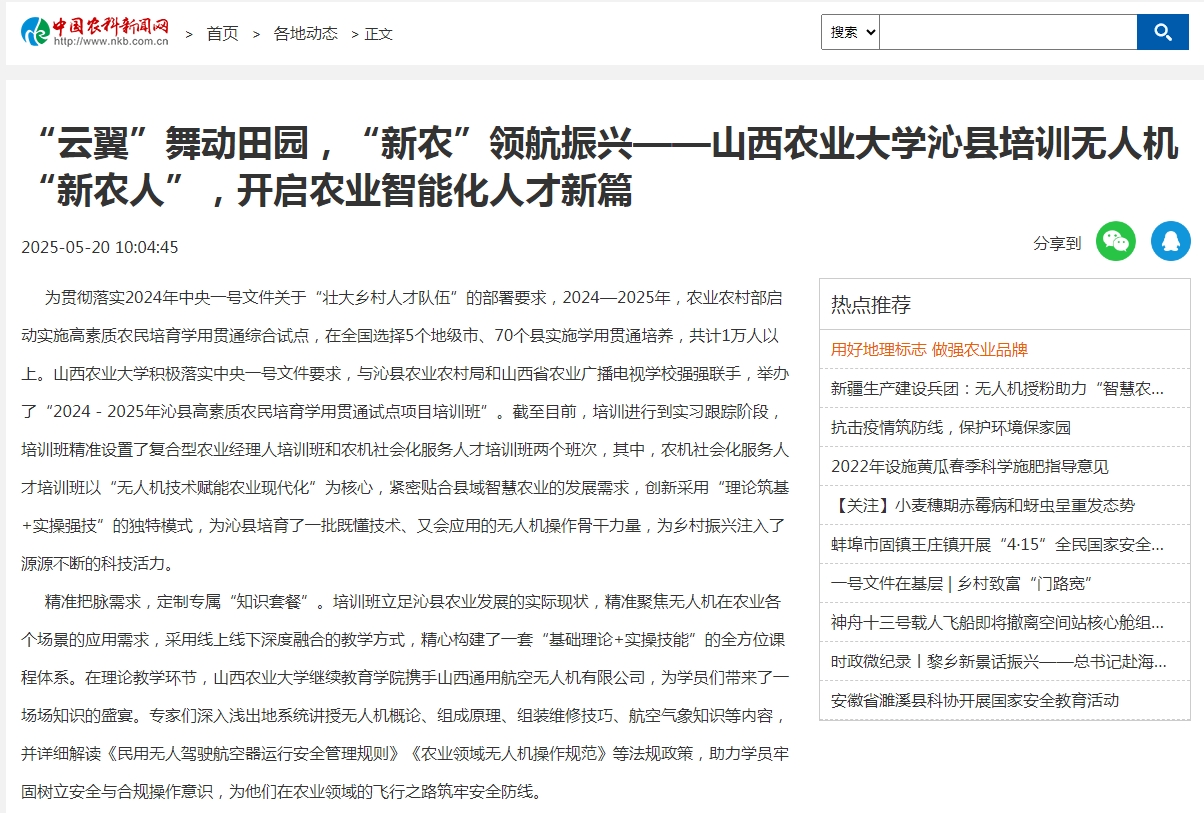Open 神舟十三号载人飞船 article link
The width and height of the screenshot is (1204, 813).
(997, 622)
